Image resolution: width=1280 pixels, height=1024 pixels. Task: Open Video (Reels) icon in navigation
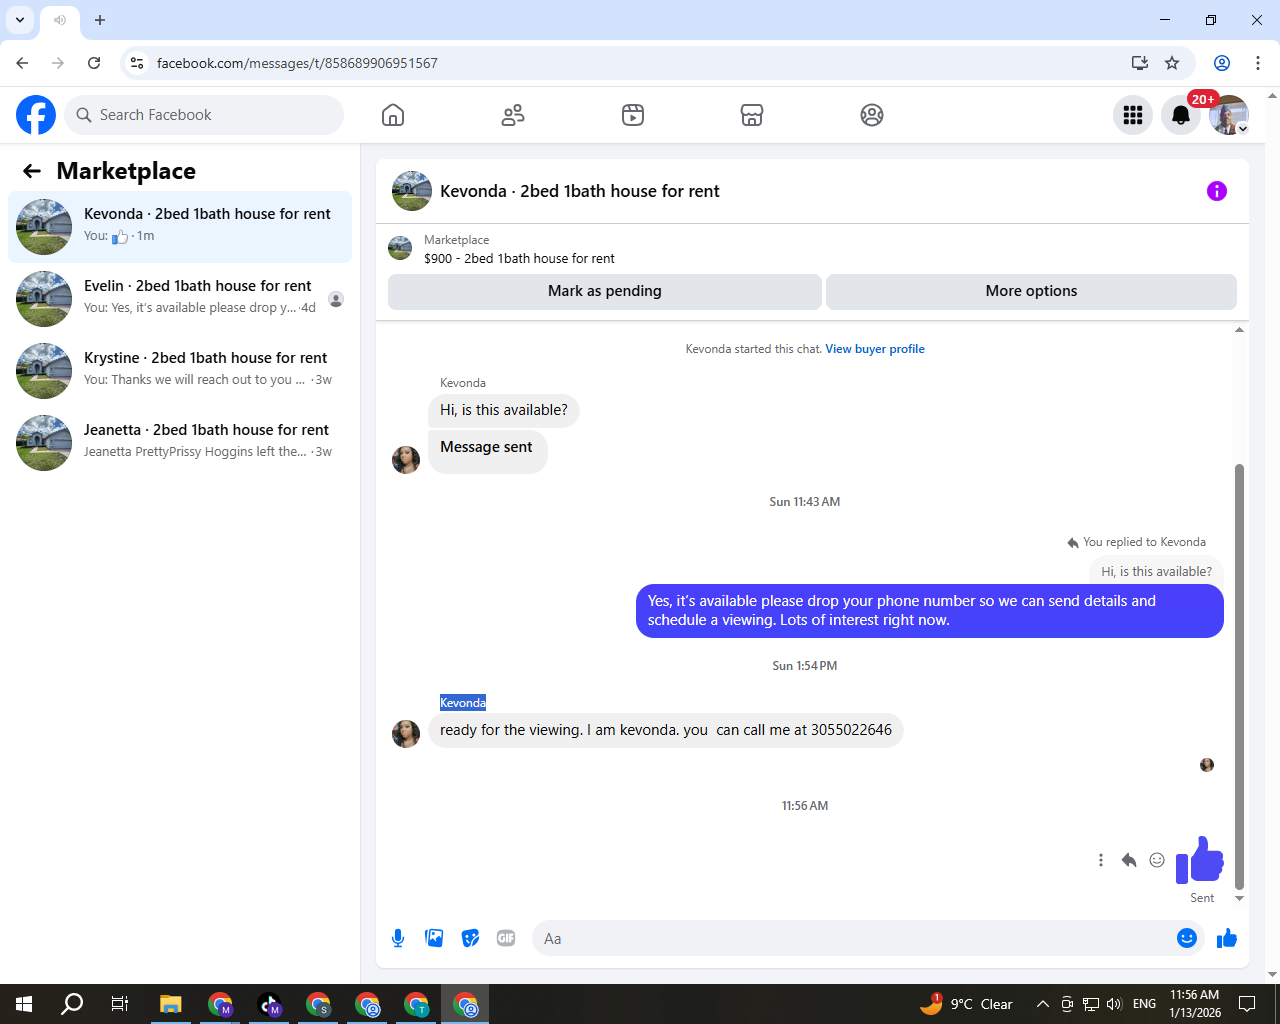coord(633,115)
